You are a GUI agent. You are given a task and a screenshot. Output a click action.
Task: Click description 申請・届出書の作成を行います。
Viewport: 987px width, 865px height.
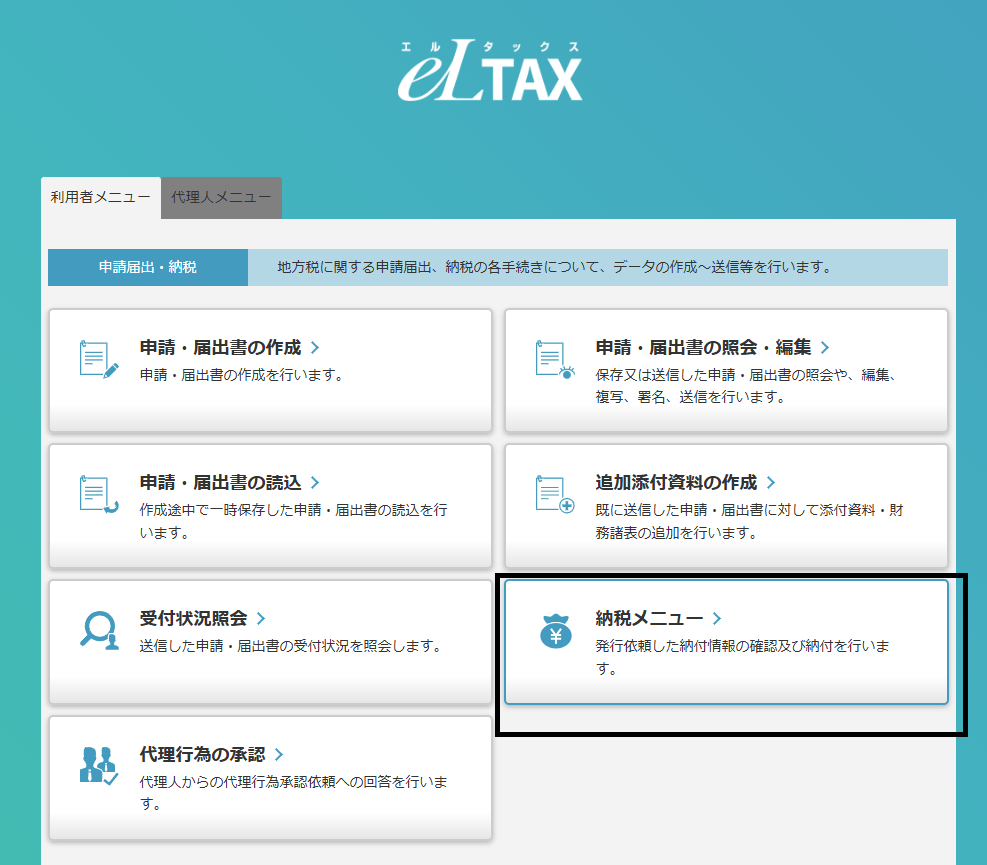[x=241, y=375]
